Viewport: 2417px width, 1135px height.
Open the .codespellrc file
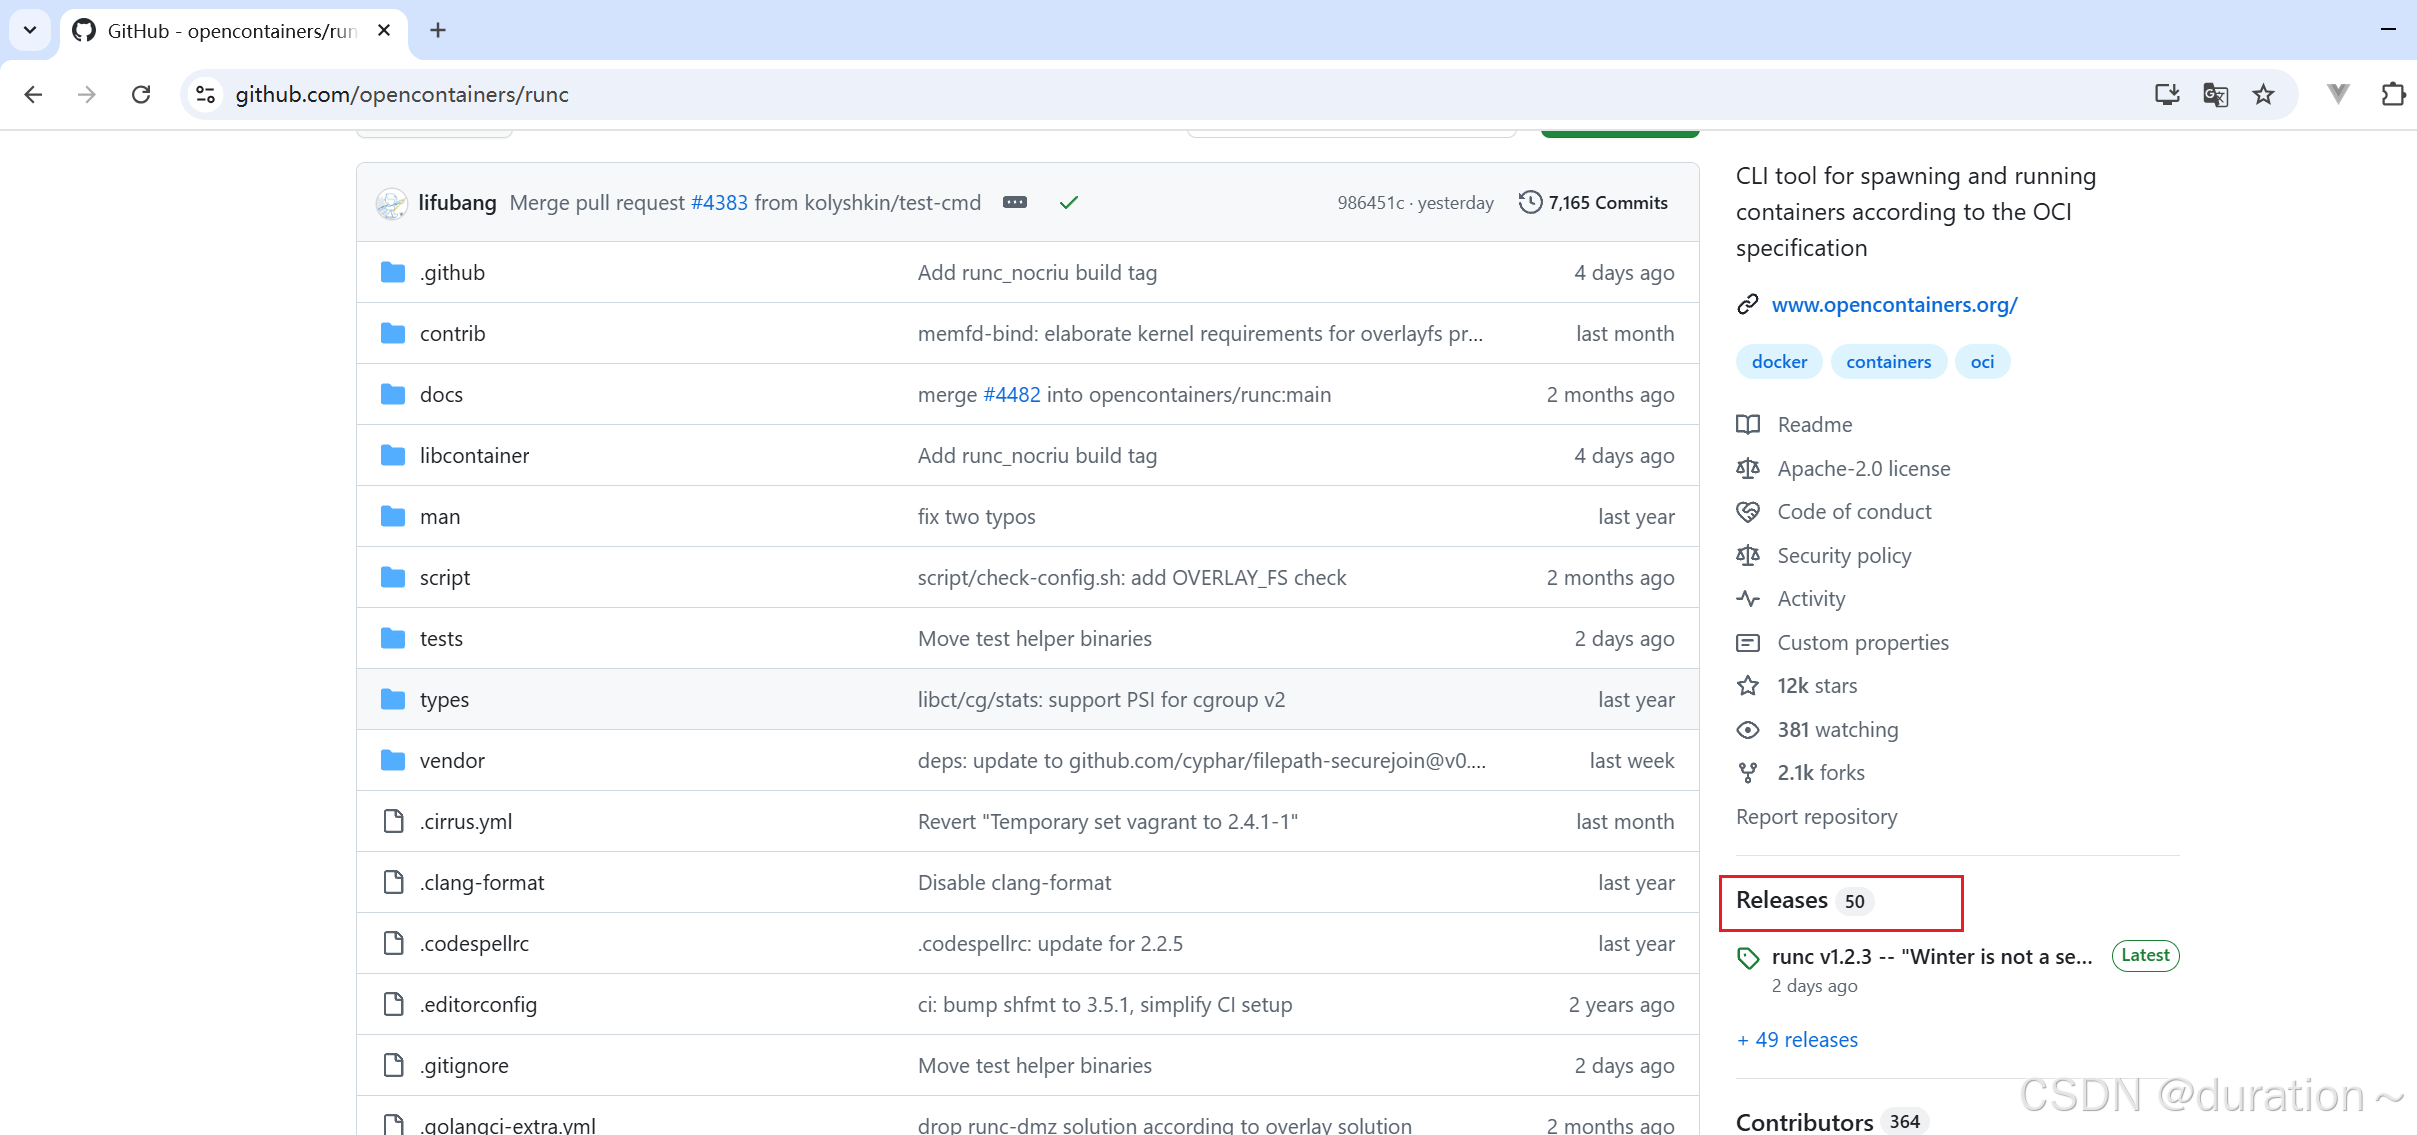474,943
